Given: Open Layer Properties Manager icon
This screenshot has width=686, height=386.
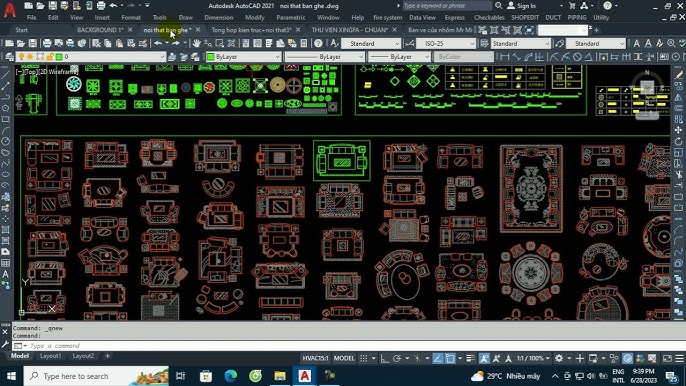Looking at the screenshot, I should click(x=8, y=57).
